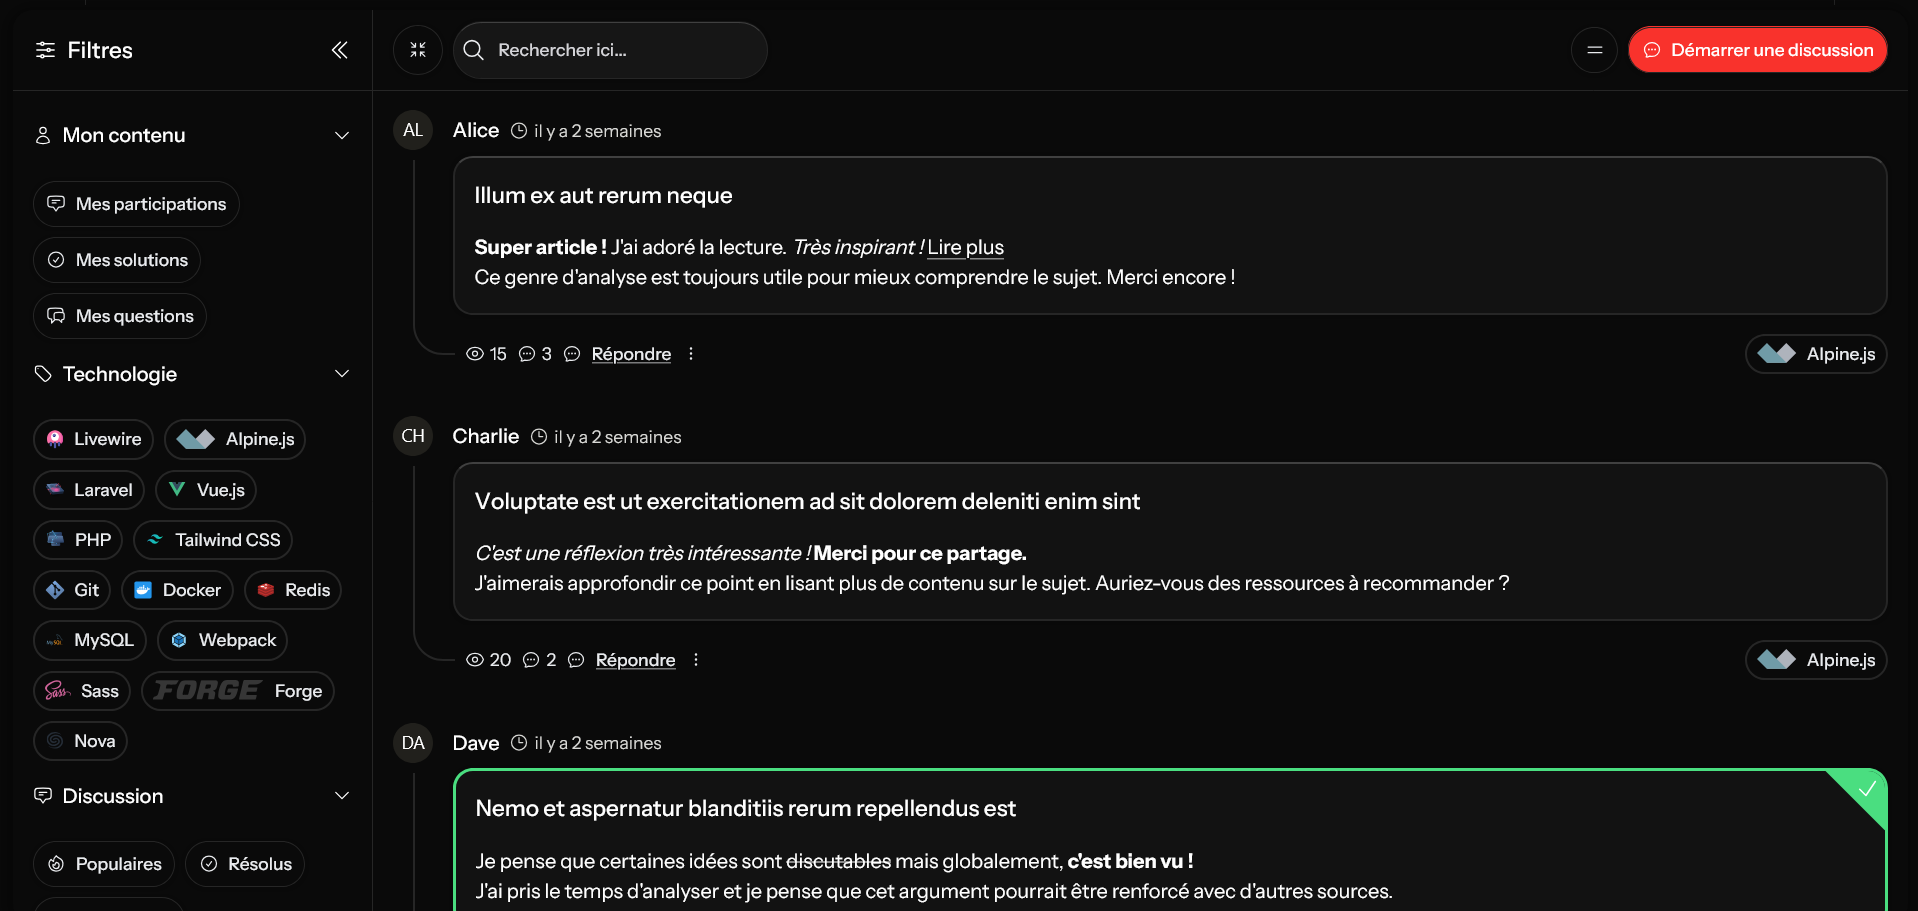Viewport: 1918px width, 911px height.
Task: Select Mes participations filter
Action: point(136,204)
